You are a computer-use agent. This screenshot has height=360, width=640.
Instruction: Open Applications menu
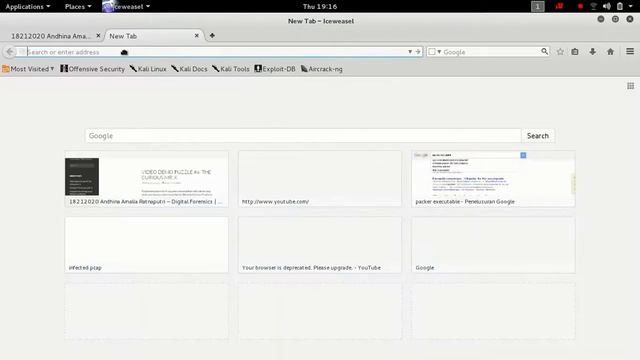pos(28,7)
